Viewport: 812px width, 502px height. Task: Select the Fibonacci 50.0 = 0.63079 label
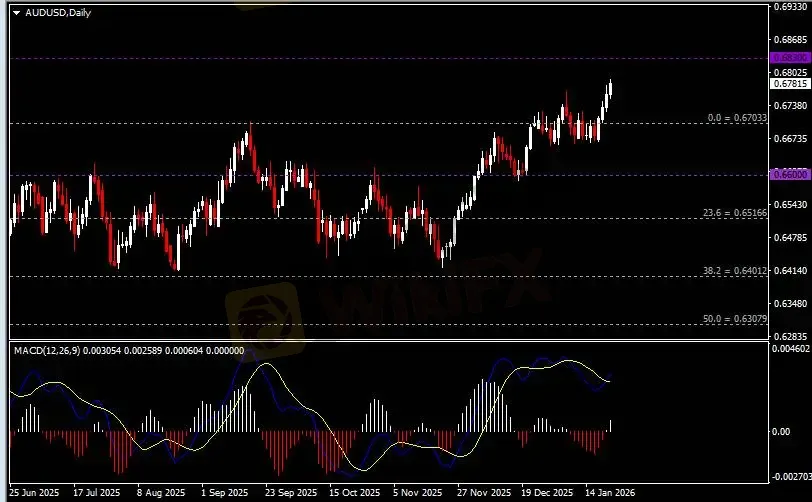(x=735, y=319)
